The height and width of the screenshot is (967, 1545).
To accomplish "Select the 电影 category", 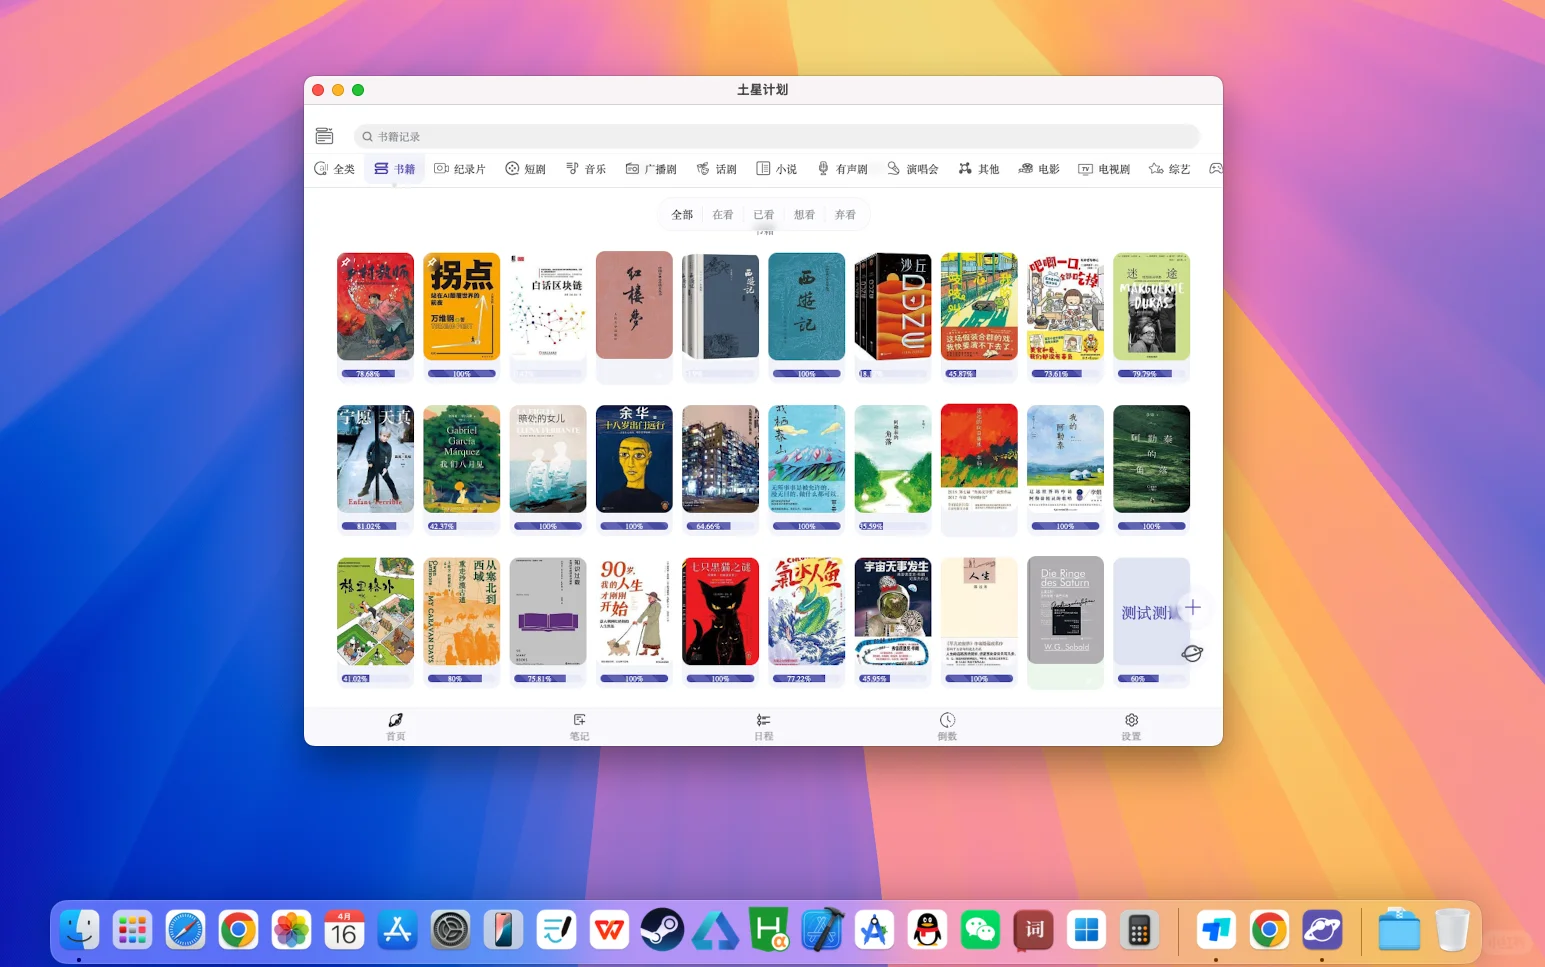I will (x=1039, y=169).
